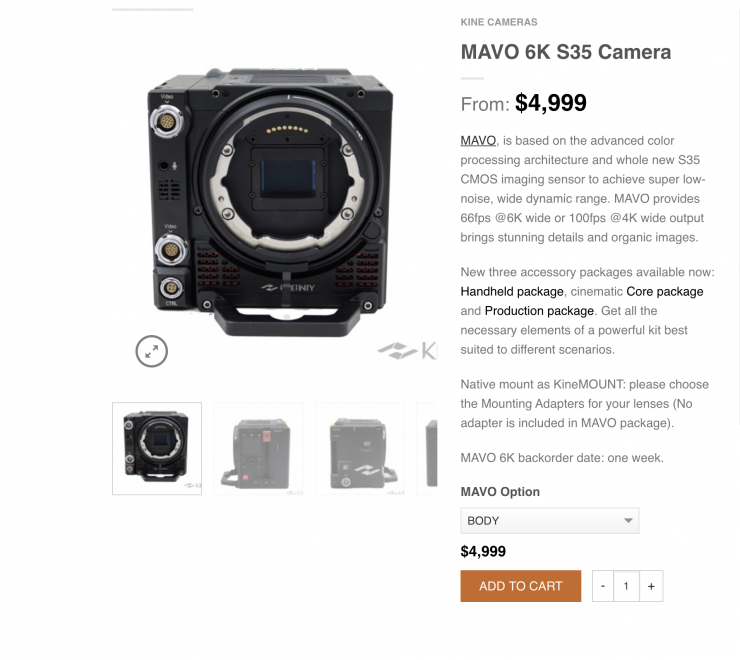The image size is (740, 660).
Task: Show the partially visible fourth thumbnail
Action: coord(427,448)
